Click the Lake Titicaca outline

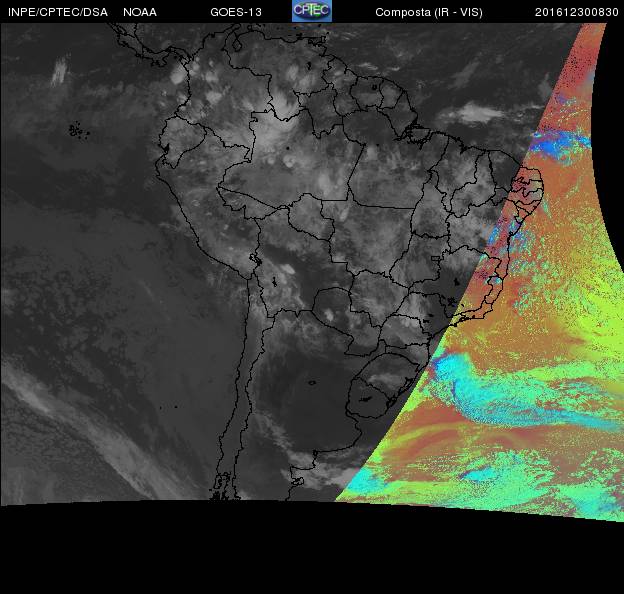257,259
